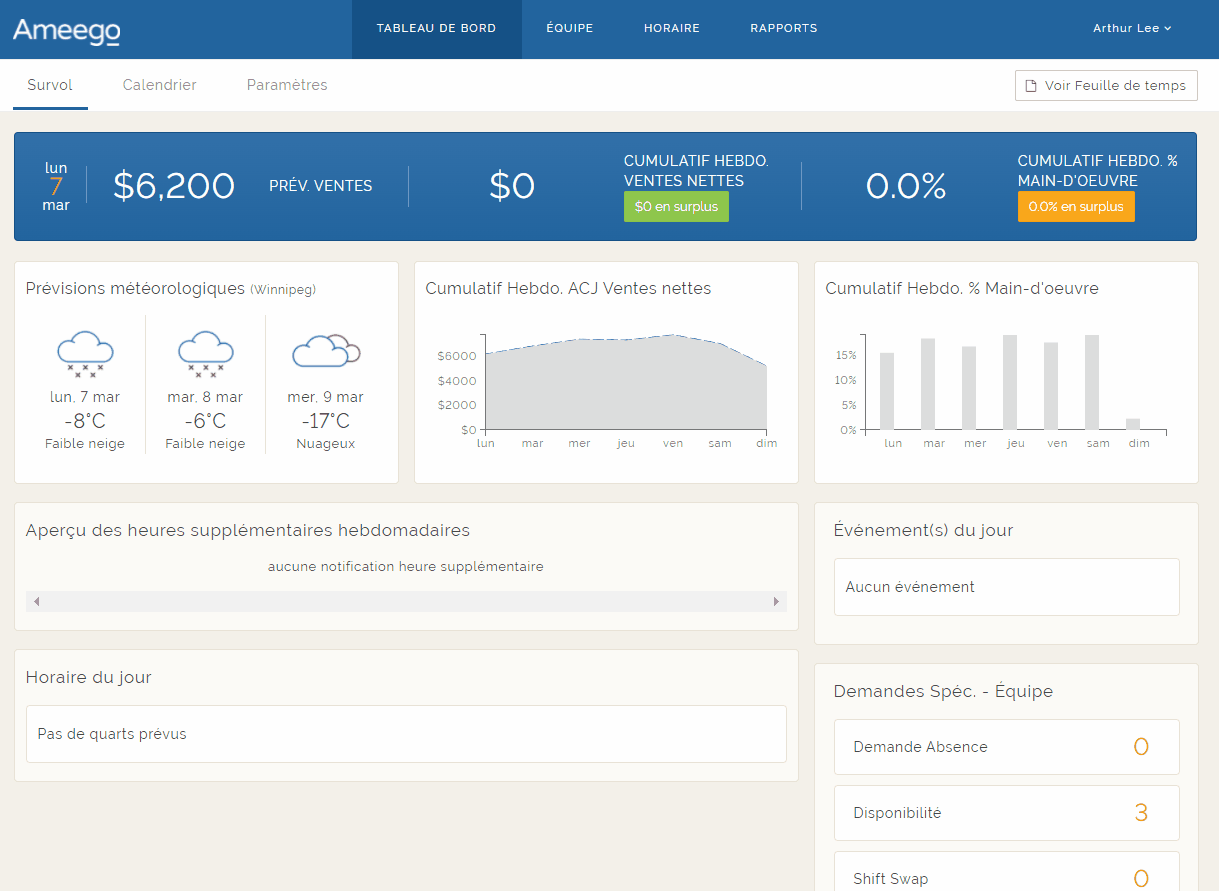Switch to the Calendrier tab
This screenshot has width=1219, height=891.
(159, 85)
